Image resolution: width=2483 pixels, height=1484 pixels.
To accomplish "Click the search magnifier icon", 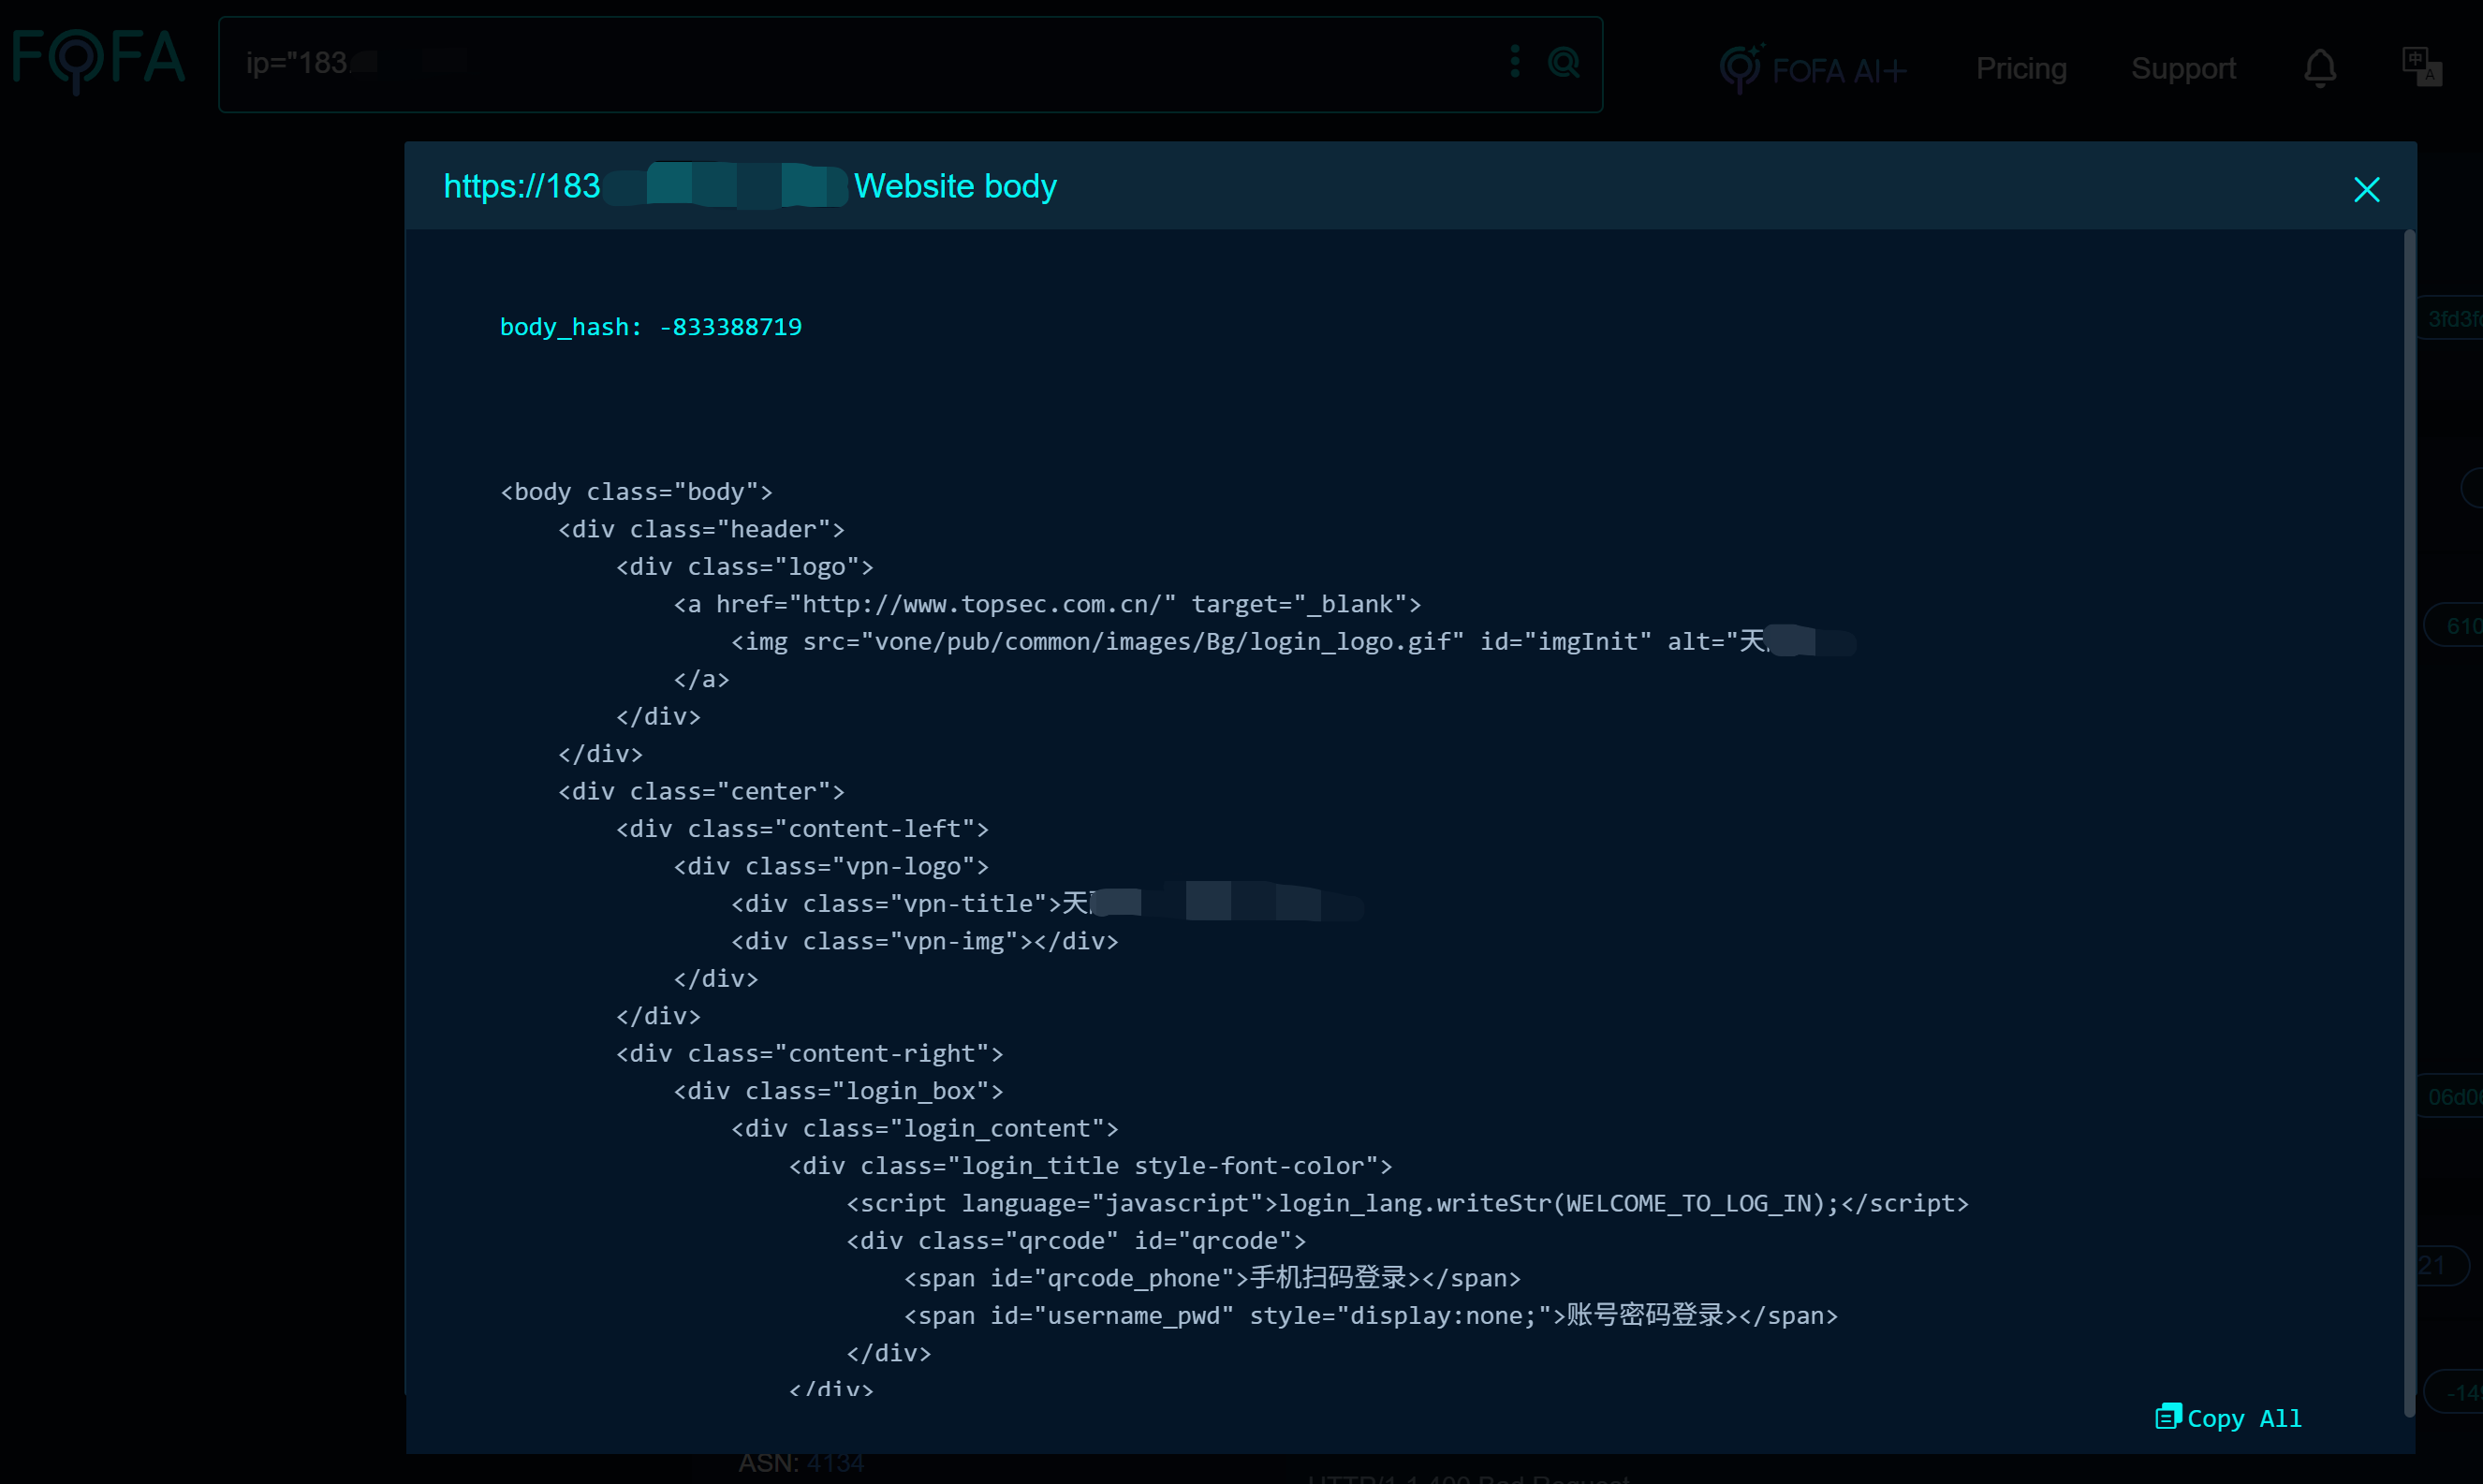I will pyautogui.click(x=1564, y=63).
